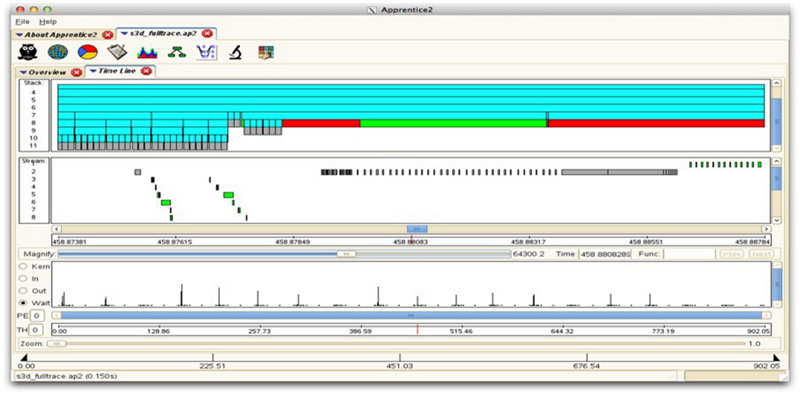
Task: Open the green call tree icon
Action: coord(177,52)
